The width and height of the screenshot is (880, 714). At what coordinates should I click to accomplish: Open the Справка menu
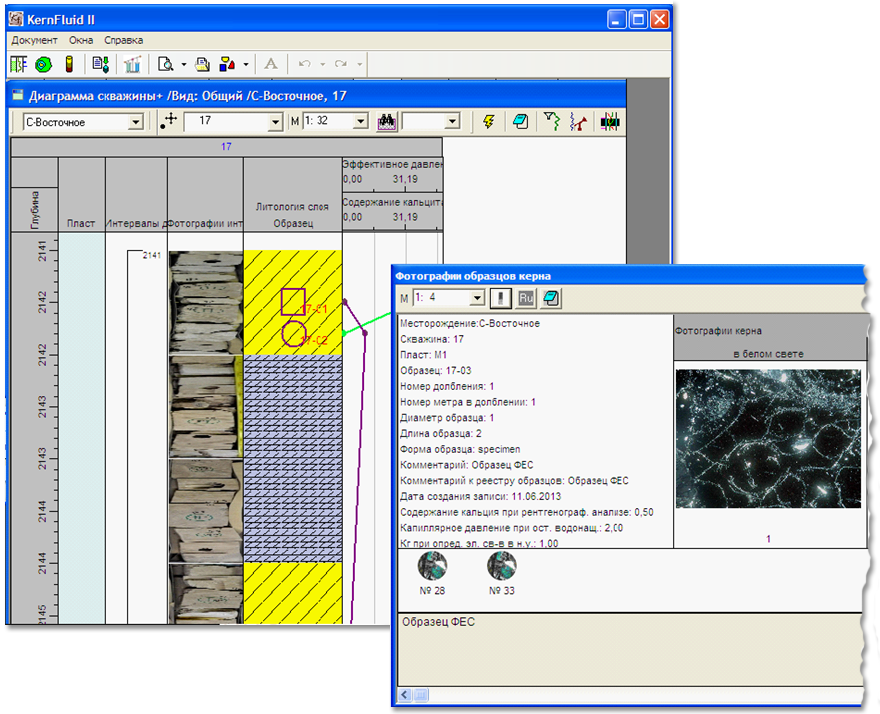(123, 40)
